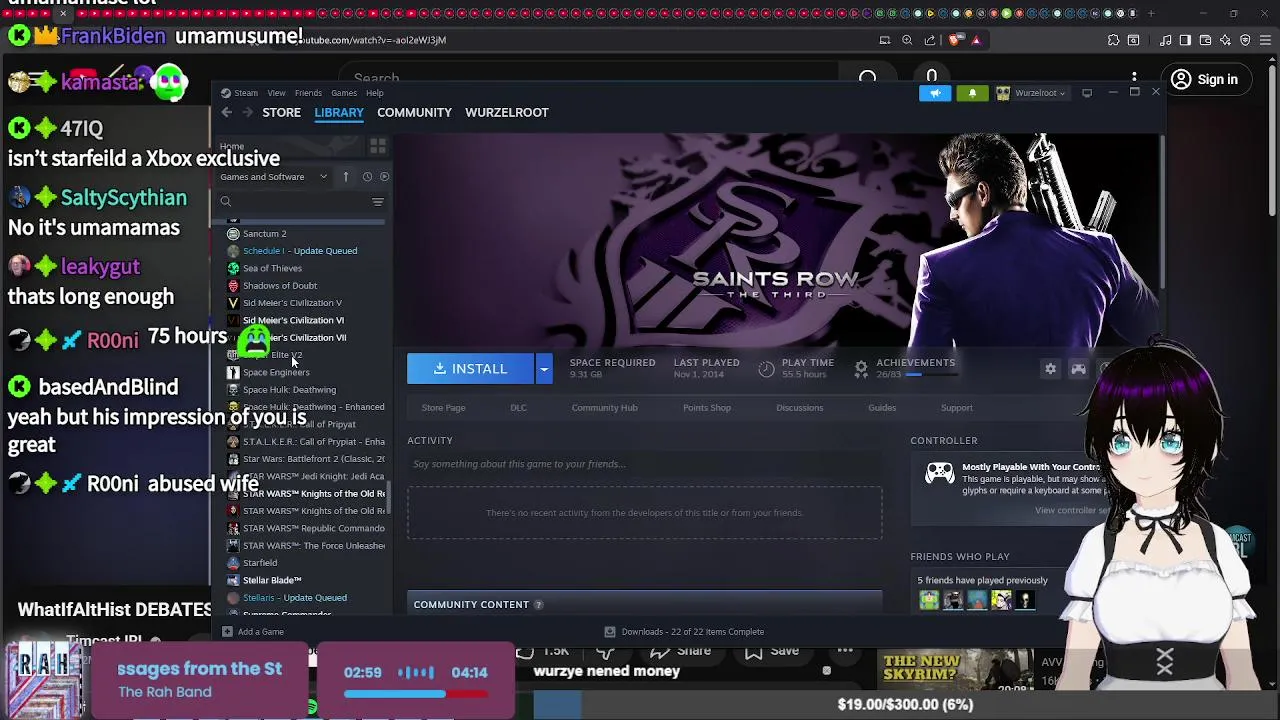Open the Help menu

click(x=374, y=93)
